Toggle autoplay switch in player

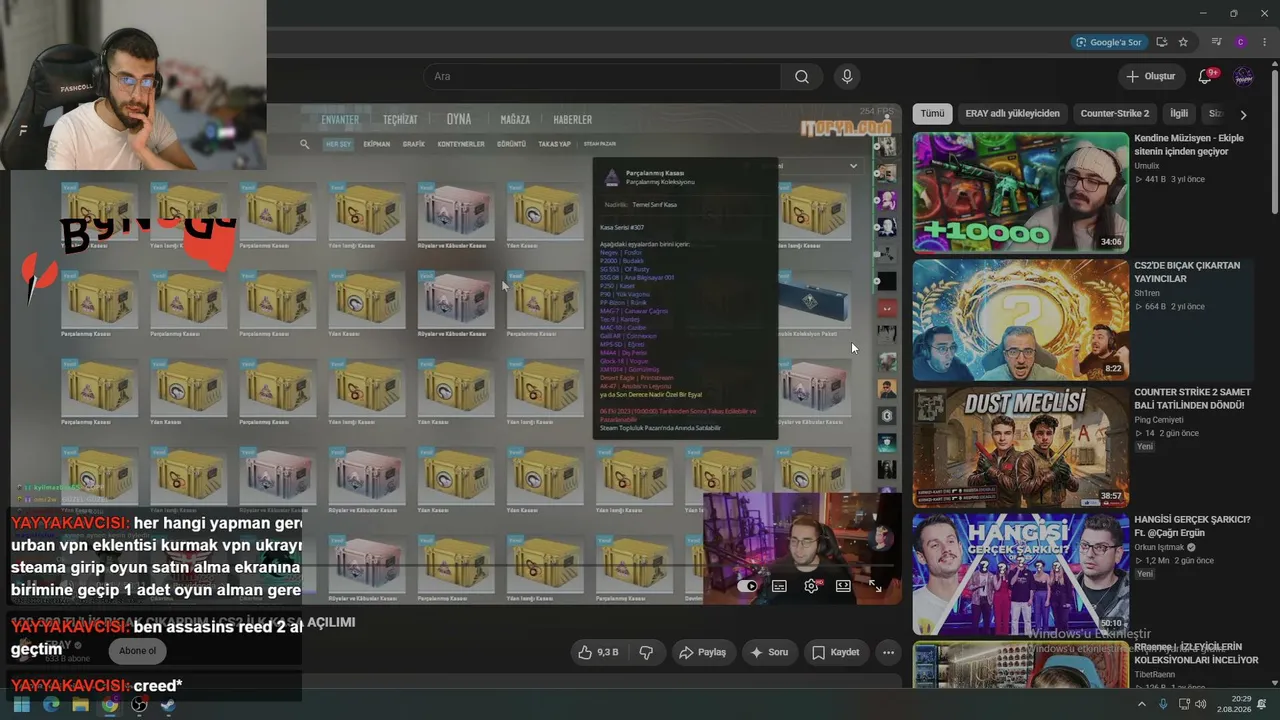point(747,586)
